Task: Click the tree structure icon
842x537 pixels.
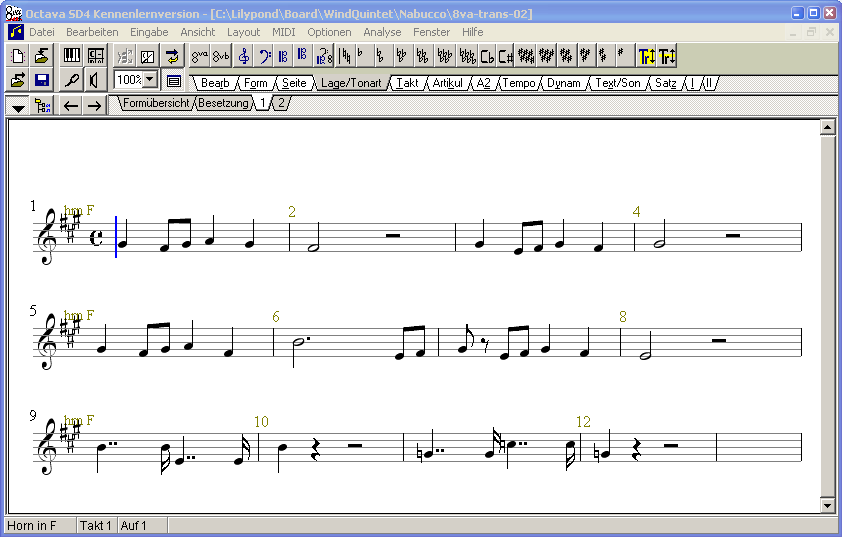Action: point(42,106)
